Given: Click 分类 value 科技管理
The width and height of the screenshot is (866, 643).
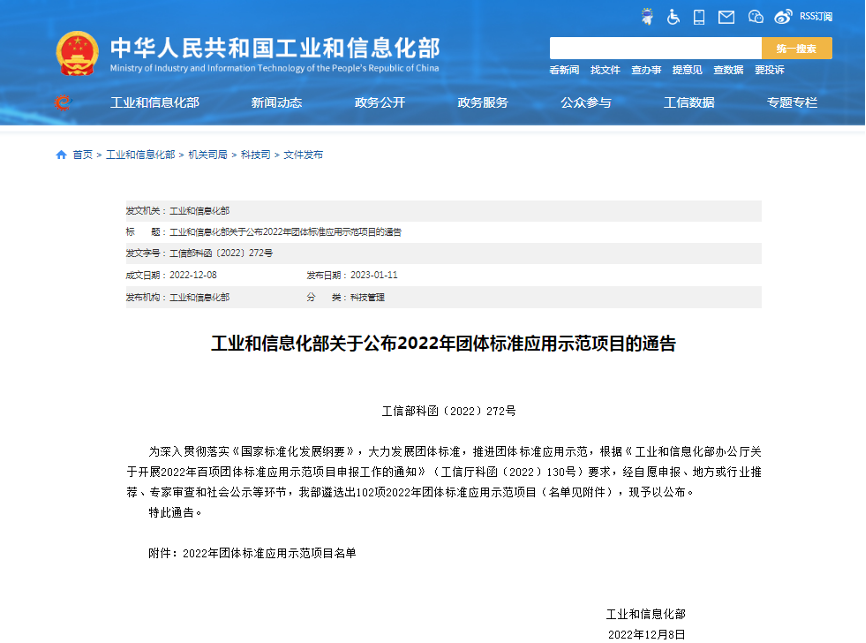Looking at the screenshot, I should click(x=368, y=297).
